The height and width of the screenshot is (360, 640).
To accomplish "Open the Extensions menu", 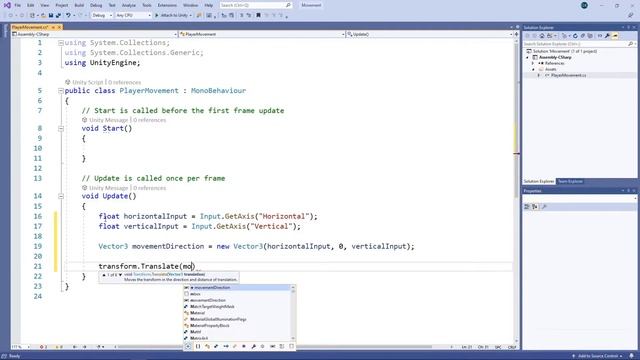I will 167,5.
